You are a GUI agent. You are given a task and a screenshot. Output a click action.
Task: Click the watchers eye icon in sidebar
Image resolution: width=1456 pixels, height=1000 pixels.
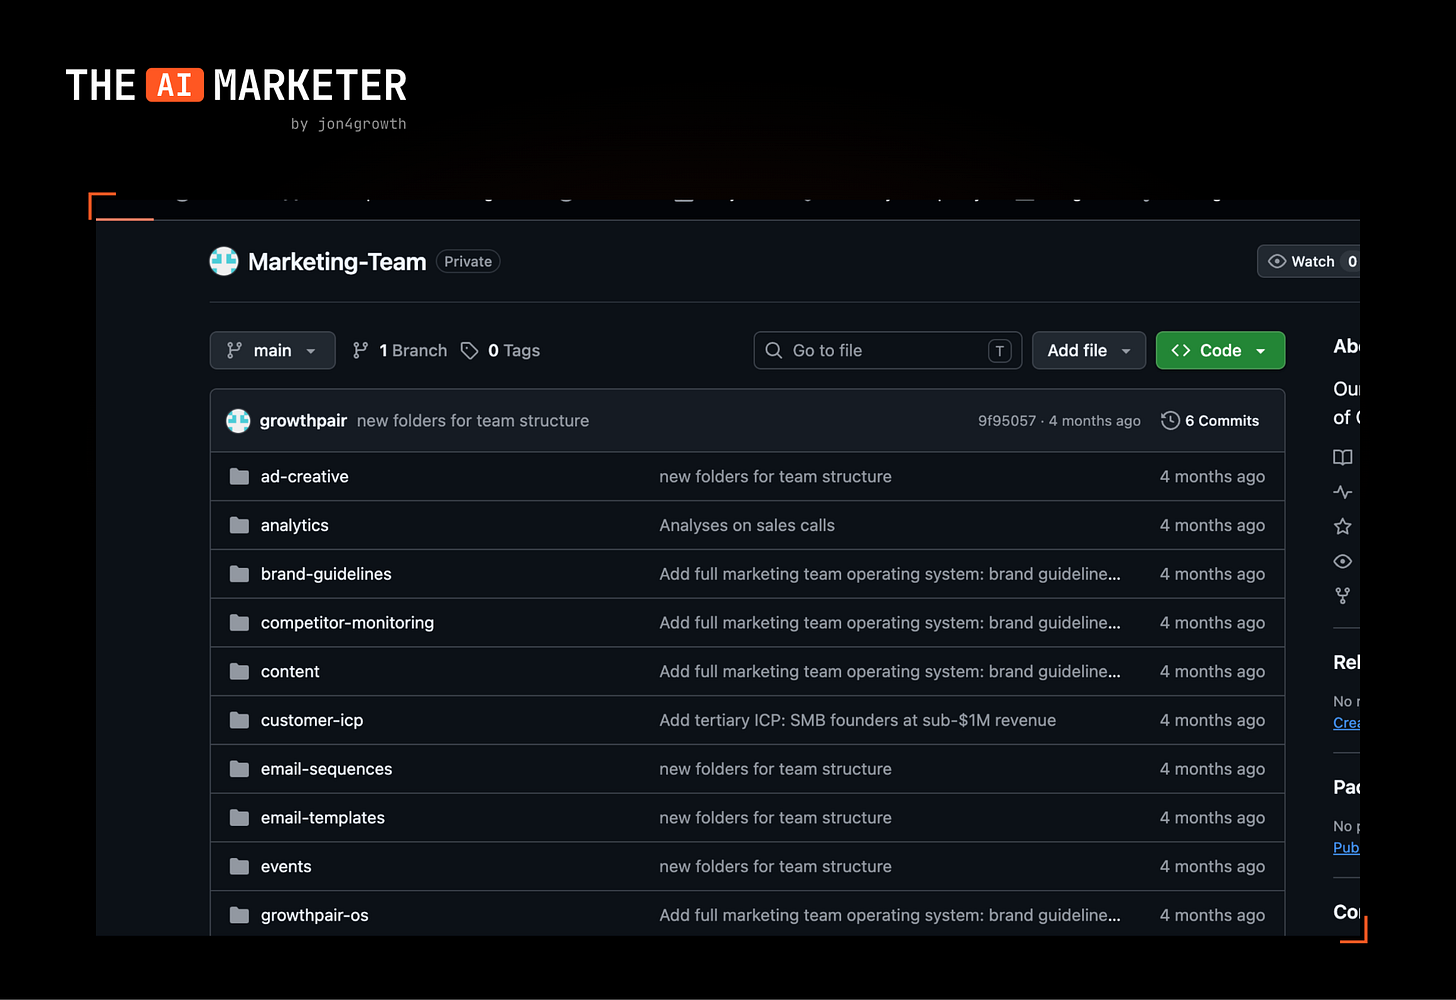click(1343, 561)
